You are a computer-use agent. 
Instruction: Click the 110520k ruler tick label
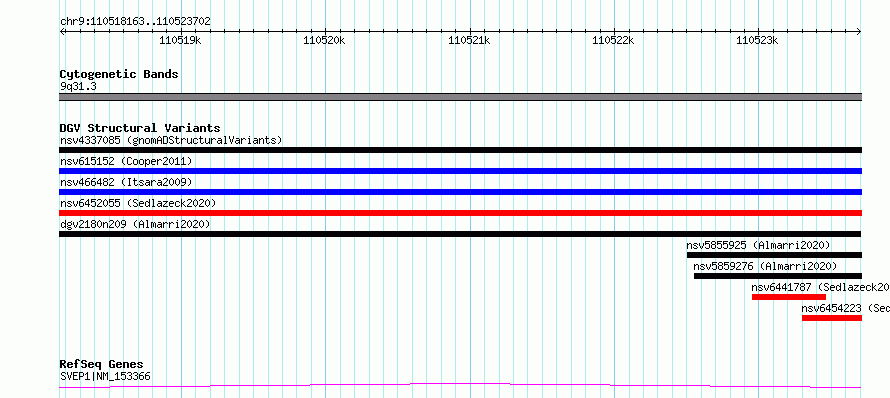tap(324, 40)
